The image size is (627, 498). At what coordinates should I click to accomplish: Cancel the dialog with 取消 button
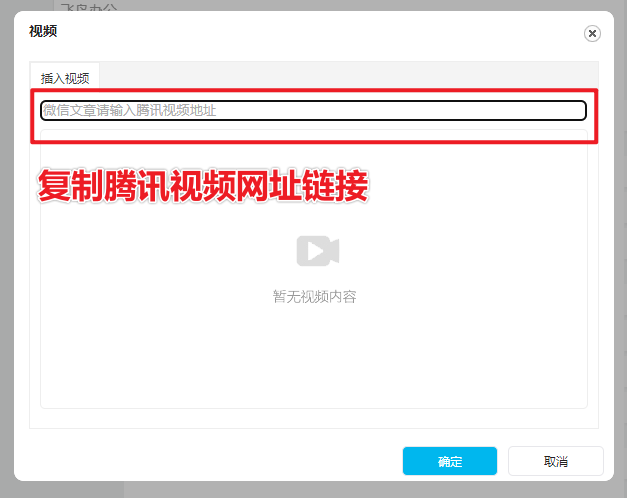[x=556, y=461]
